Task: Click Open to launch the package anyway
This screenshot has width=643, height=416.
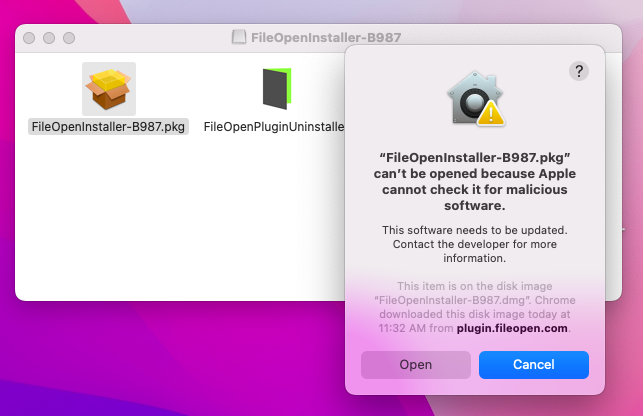Action: click(x=415, y=364)
